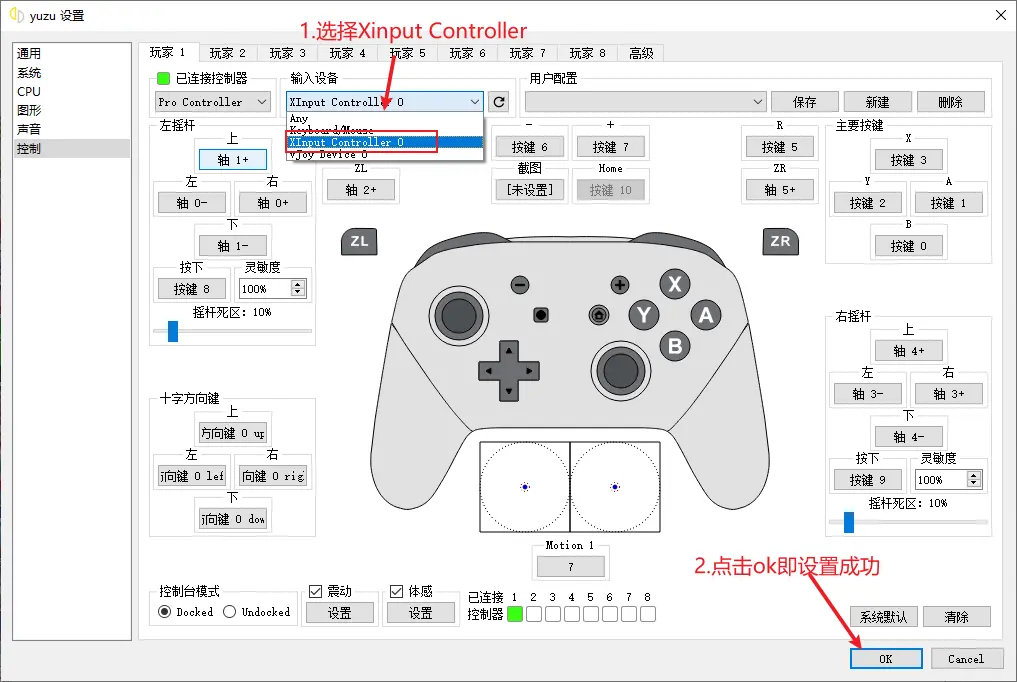Toggle the 体感 motion checkbox
This screenshot has height=682, width=1017.
click(x=397, y=590)
